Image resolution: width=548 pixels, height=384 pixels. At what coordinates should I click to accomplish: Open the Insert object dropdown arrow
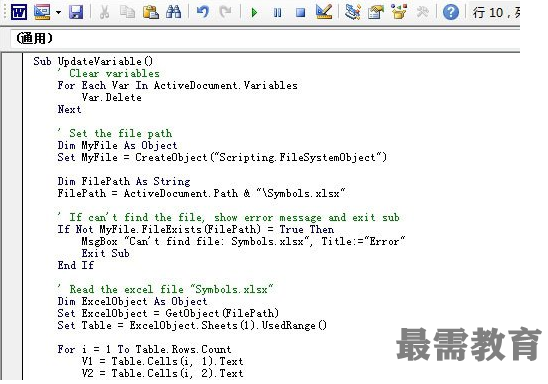[x=58, y=13]
